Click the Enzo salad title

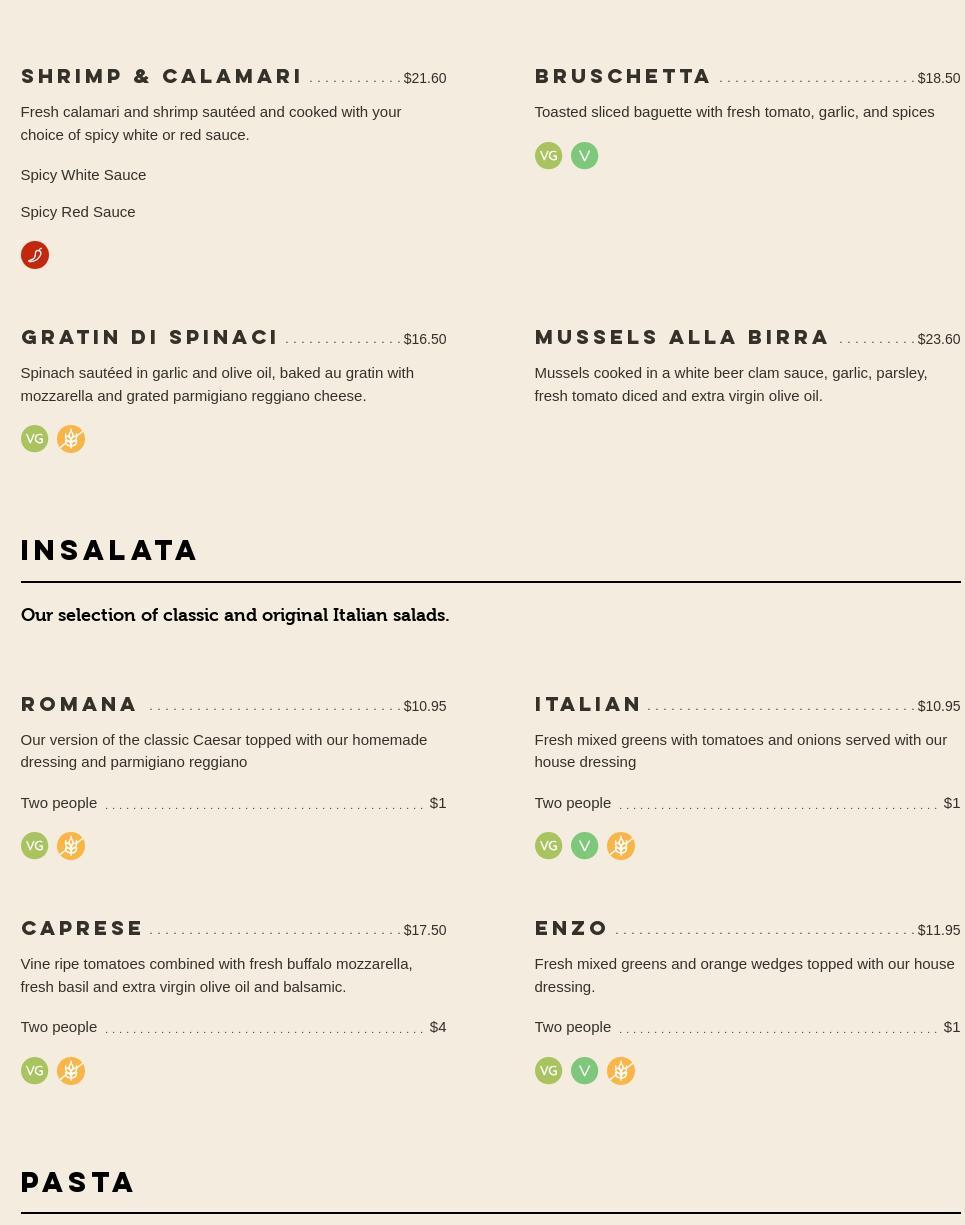point(571,929)
